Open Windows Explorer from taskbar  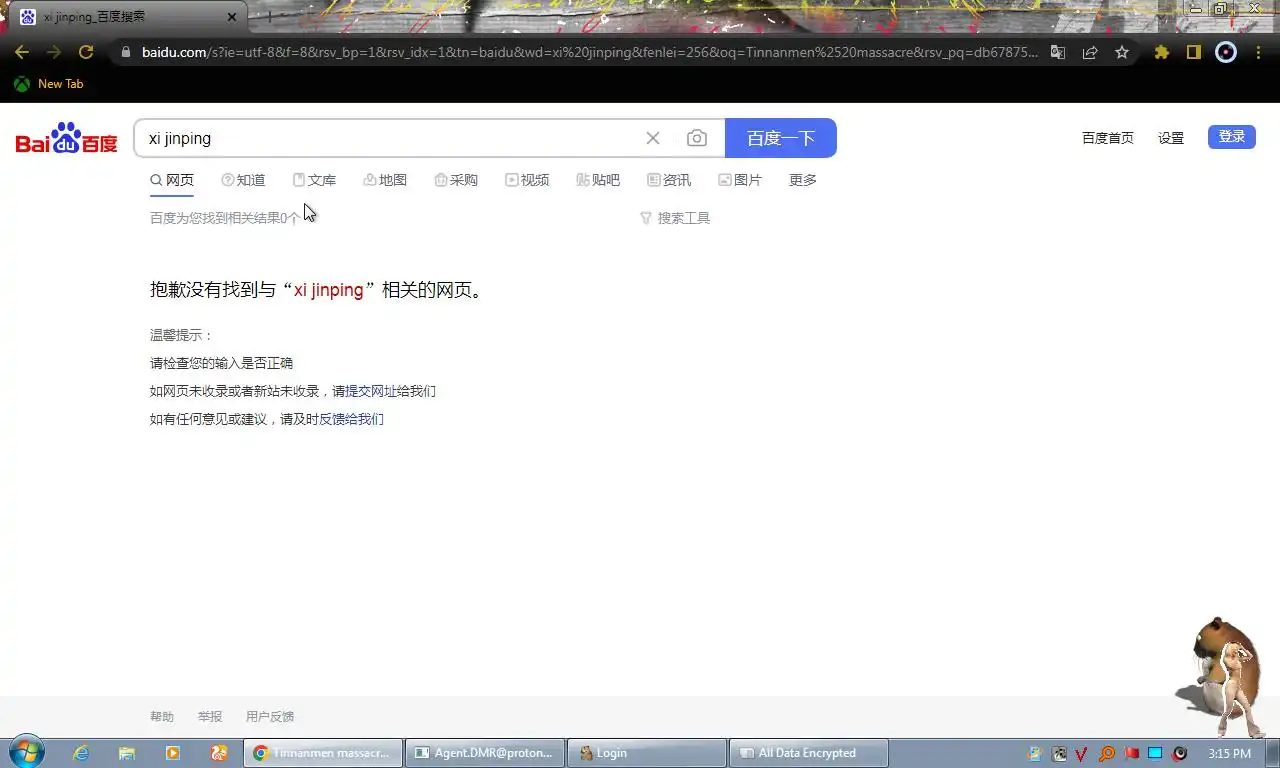point(127,753)
